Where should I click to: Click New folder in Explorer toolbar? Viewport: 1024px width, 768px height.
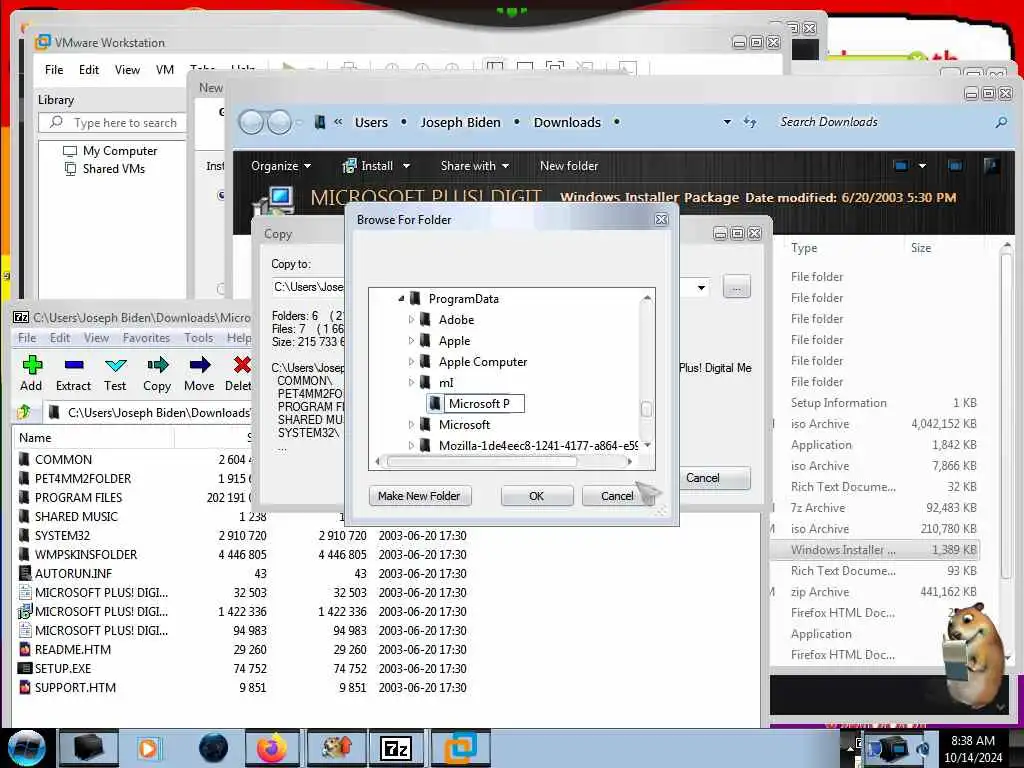(569, 166)
